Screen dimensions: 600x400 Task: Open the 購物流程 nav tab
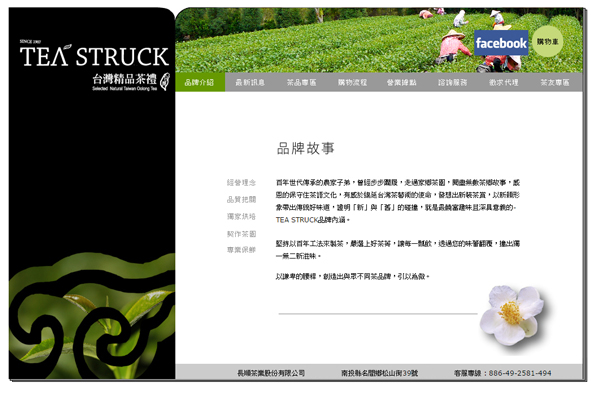[x=352, y=82]
